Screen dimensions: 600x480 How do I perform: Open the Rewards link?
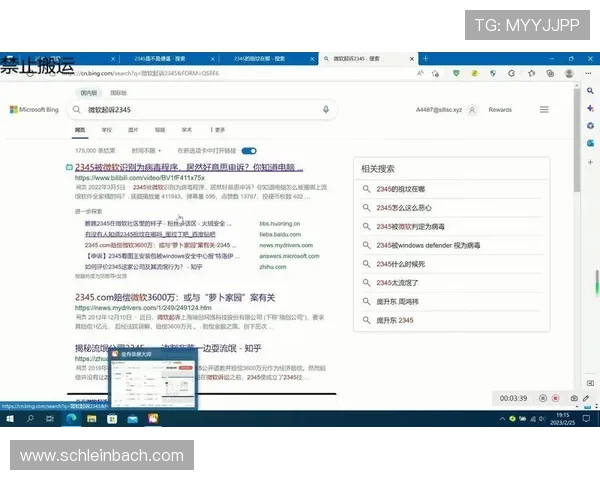pyautogui.click(x=500, y=110)
